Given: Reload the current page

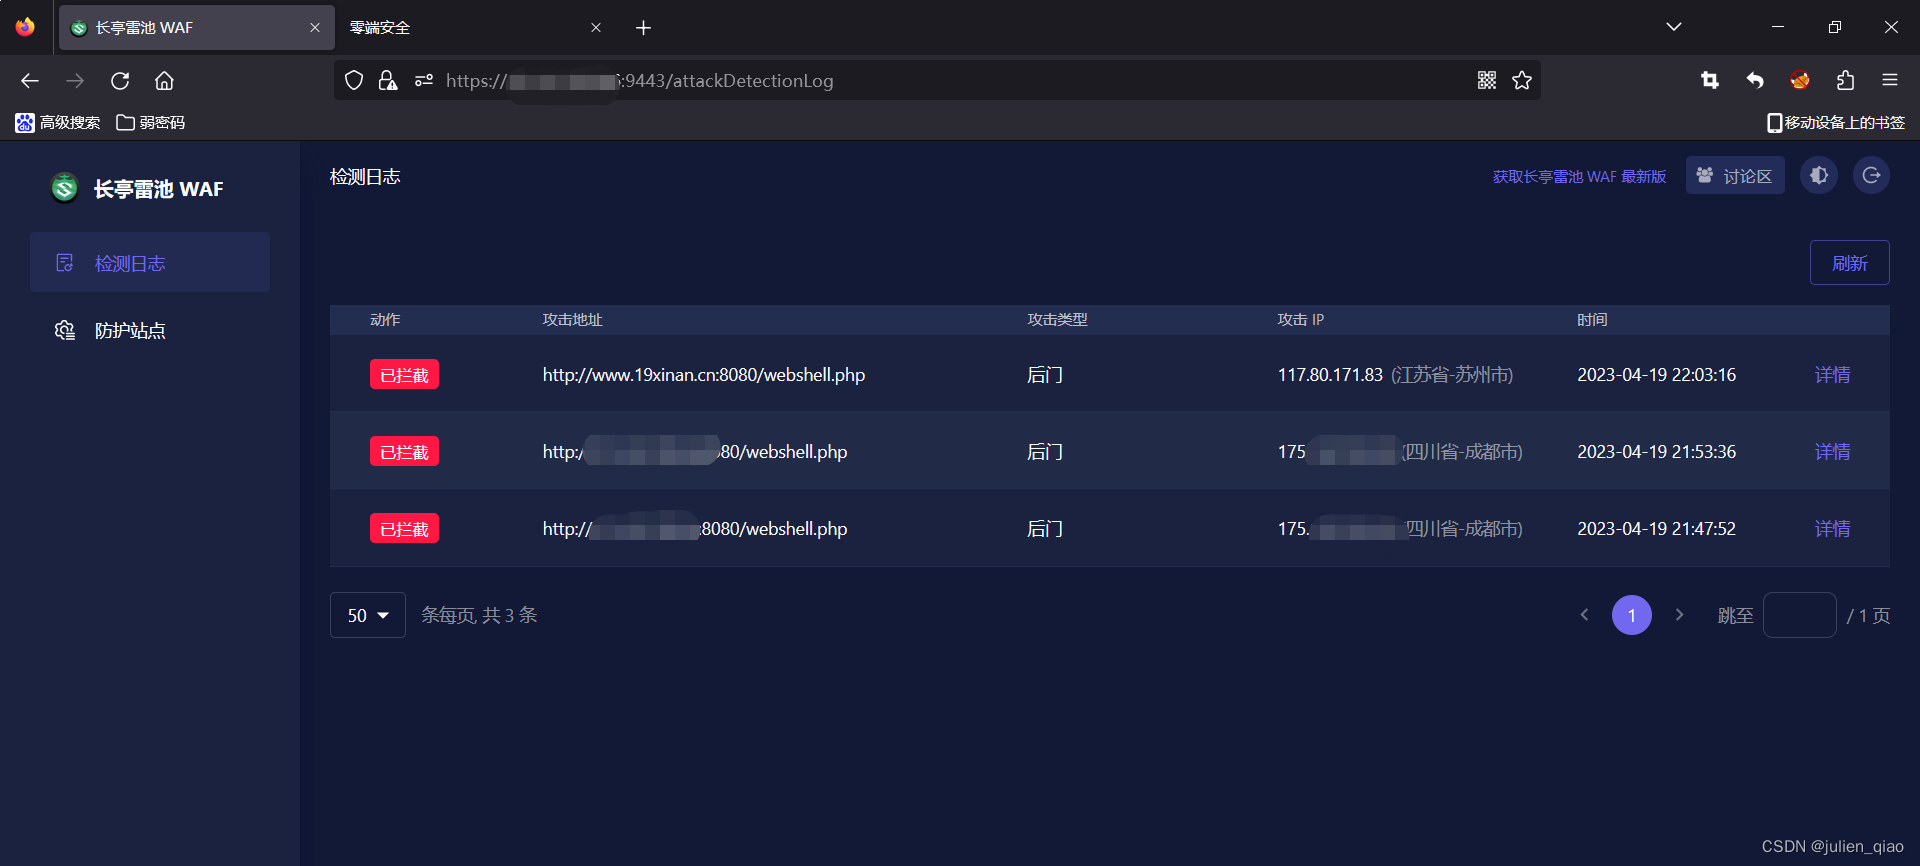Looking at the screenshot, I should (120, 81).
